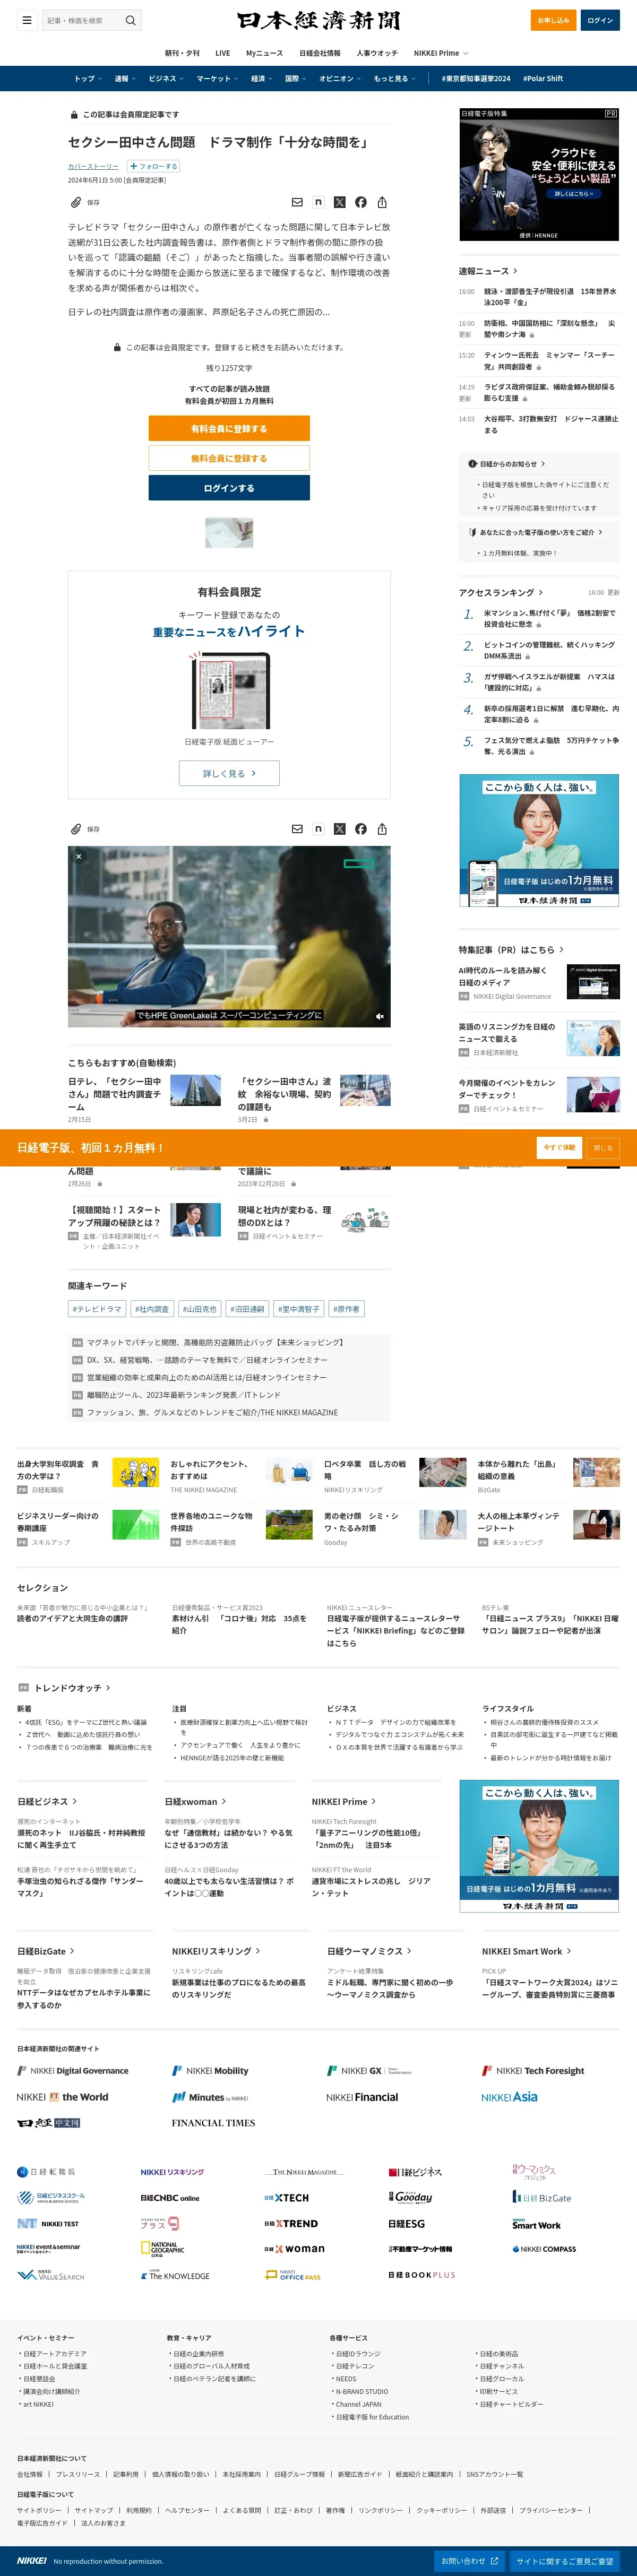Open the thumbnail for 現場と社内が変わる、理想のDXとは？

(365, 1219)
